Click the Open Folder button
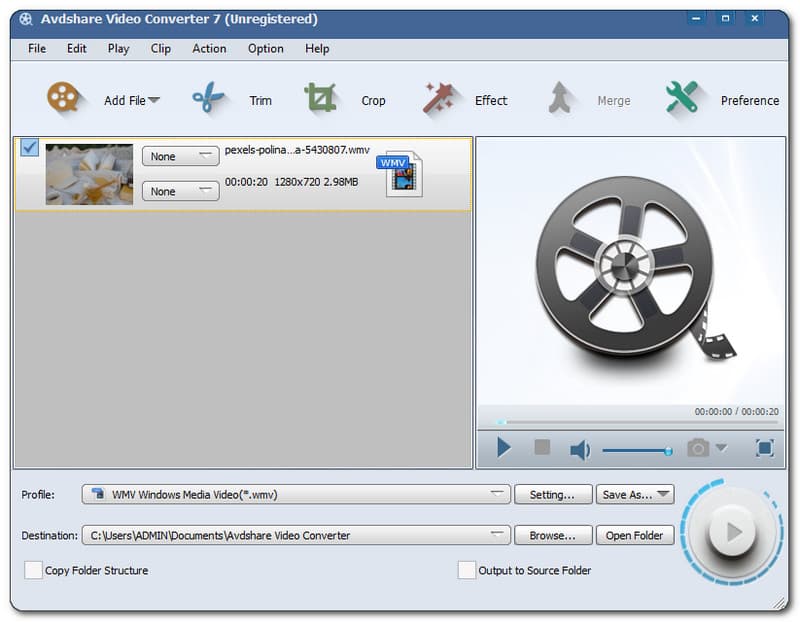 tap(635, 535)
